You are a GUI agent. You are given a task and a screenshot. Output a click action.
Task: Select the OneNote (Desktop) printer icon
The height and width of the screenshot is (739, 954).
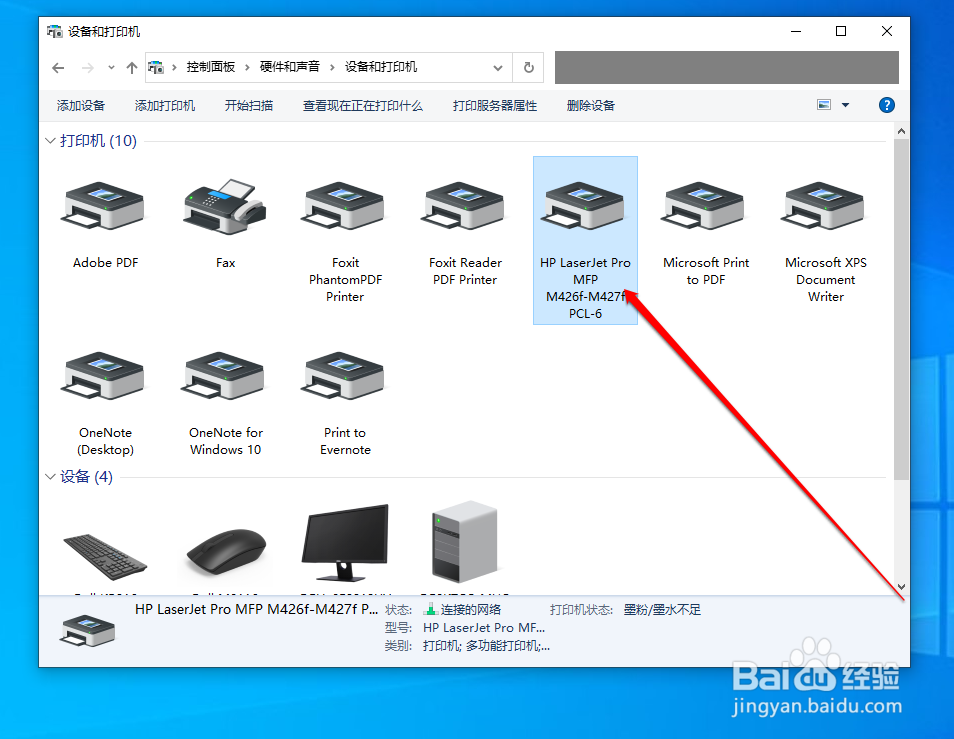point(103,375)
